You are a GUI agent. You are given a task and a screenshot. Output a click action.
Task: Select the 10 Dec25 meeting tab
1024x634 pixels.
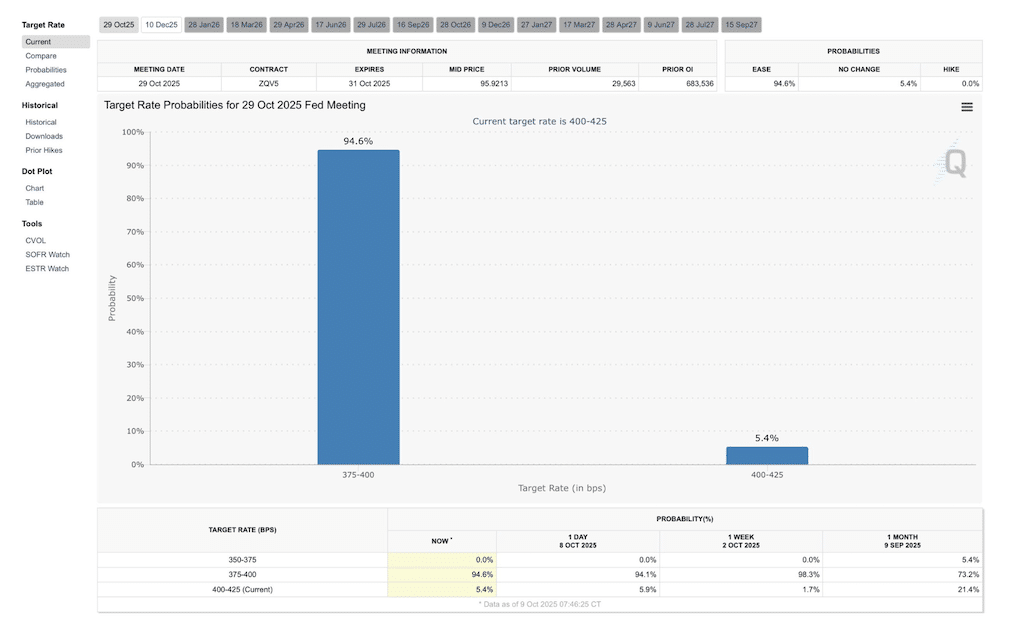[161, 24]
